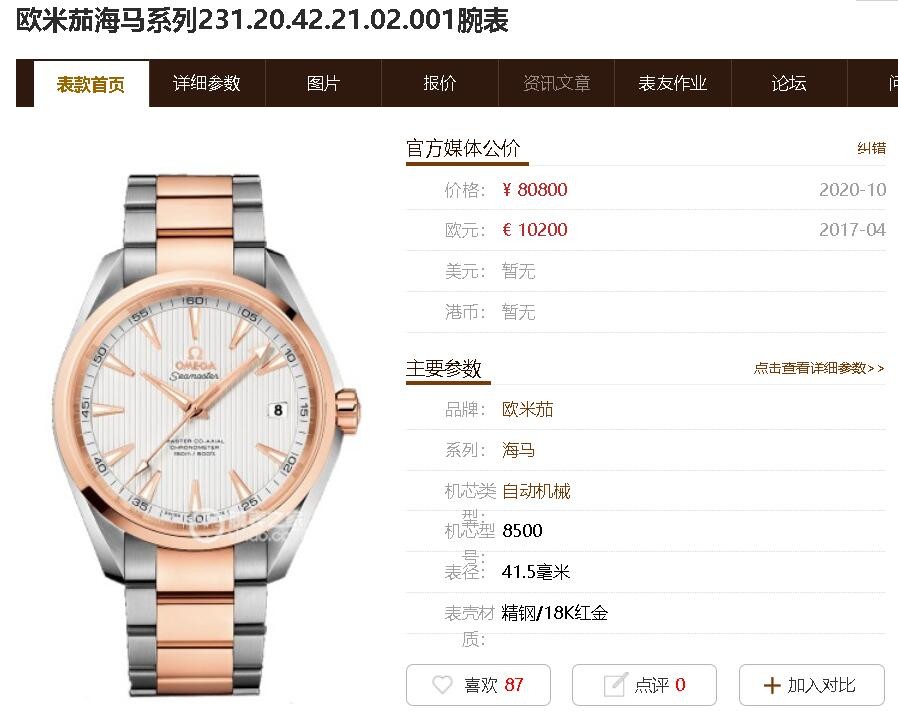
Task: Open the 欧米茄 brand link
Action: (x=527, y=409)
